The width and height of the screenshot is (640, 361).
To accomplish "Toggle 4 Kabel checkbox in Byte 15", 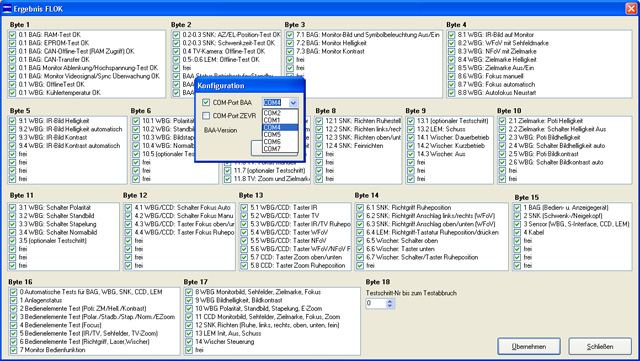I will point(517,233).
